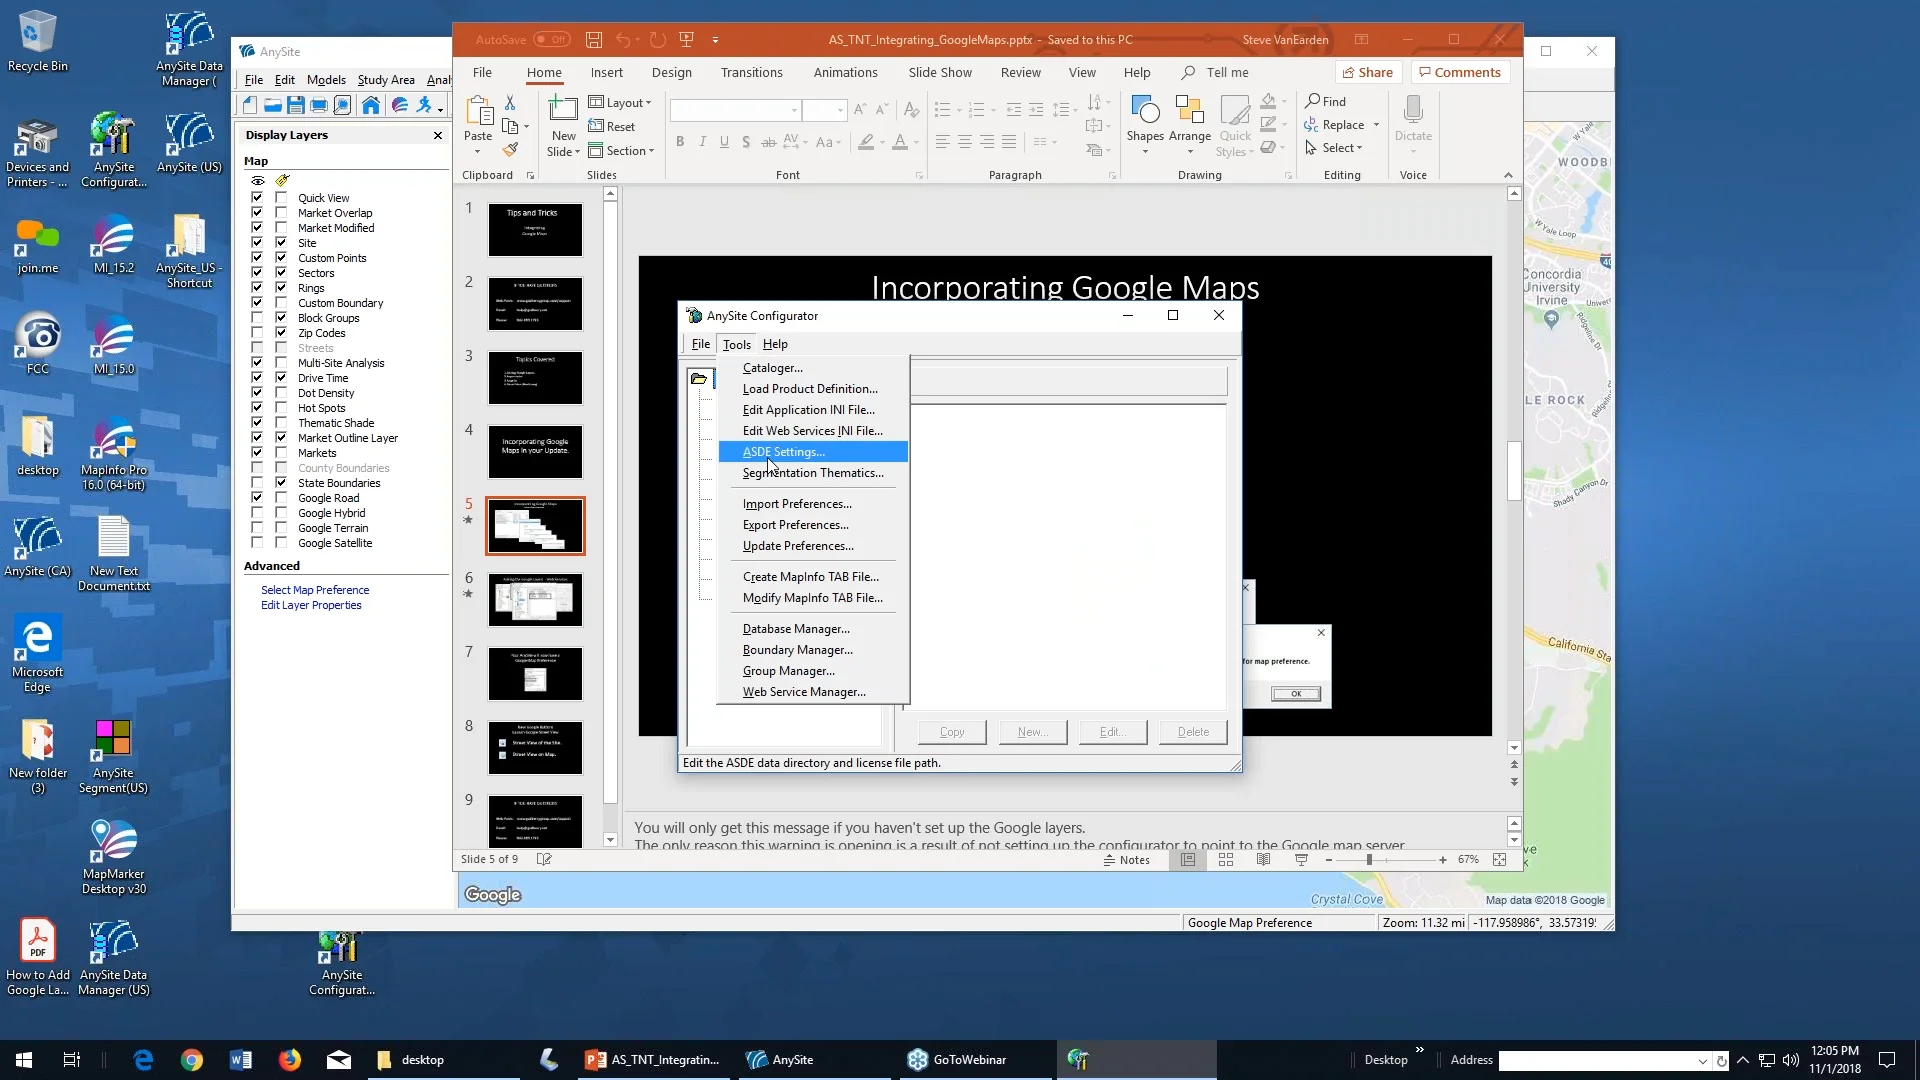Toggle Quick View layer visibility checkbox

coord(257,198)
